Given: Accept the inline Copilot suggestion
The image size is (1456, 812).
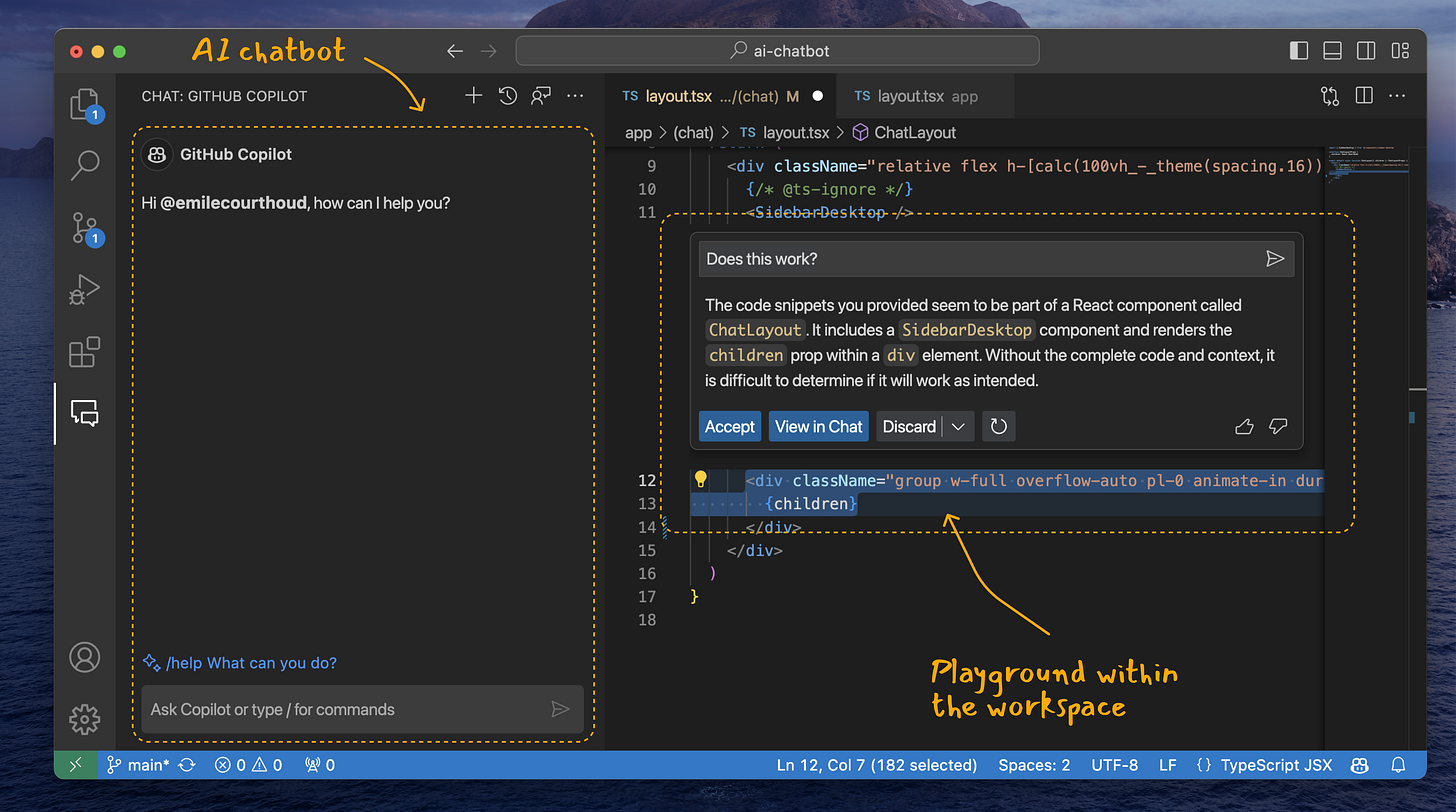Looking at the screenshot, I should coord(729,427).
